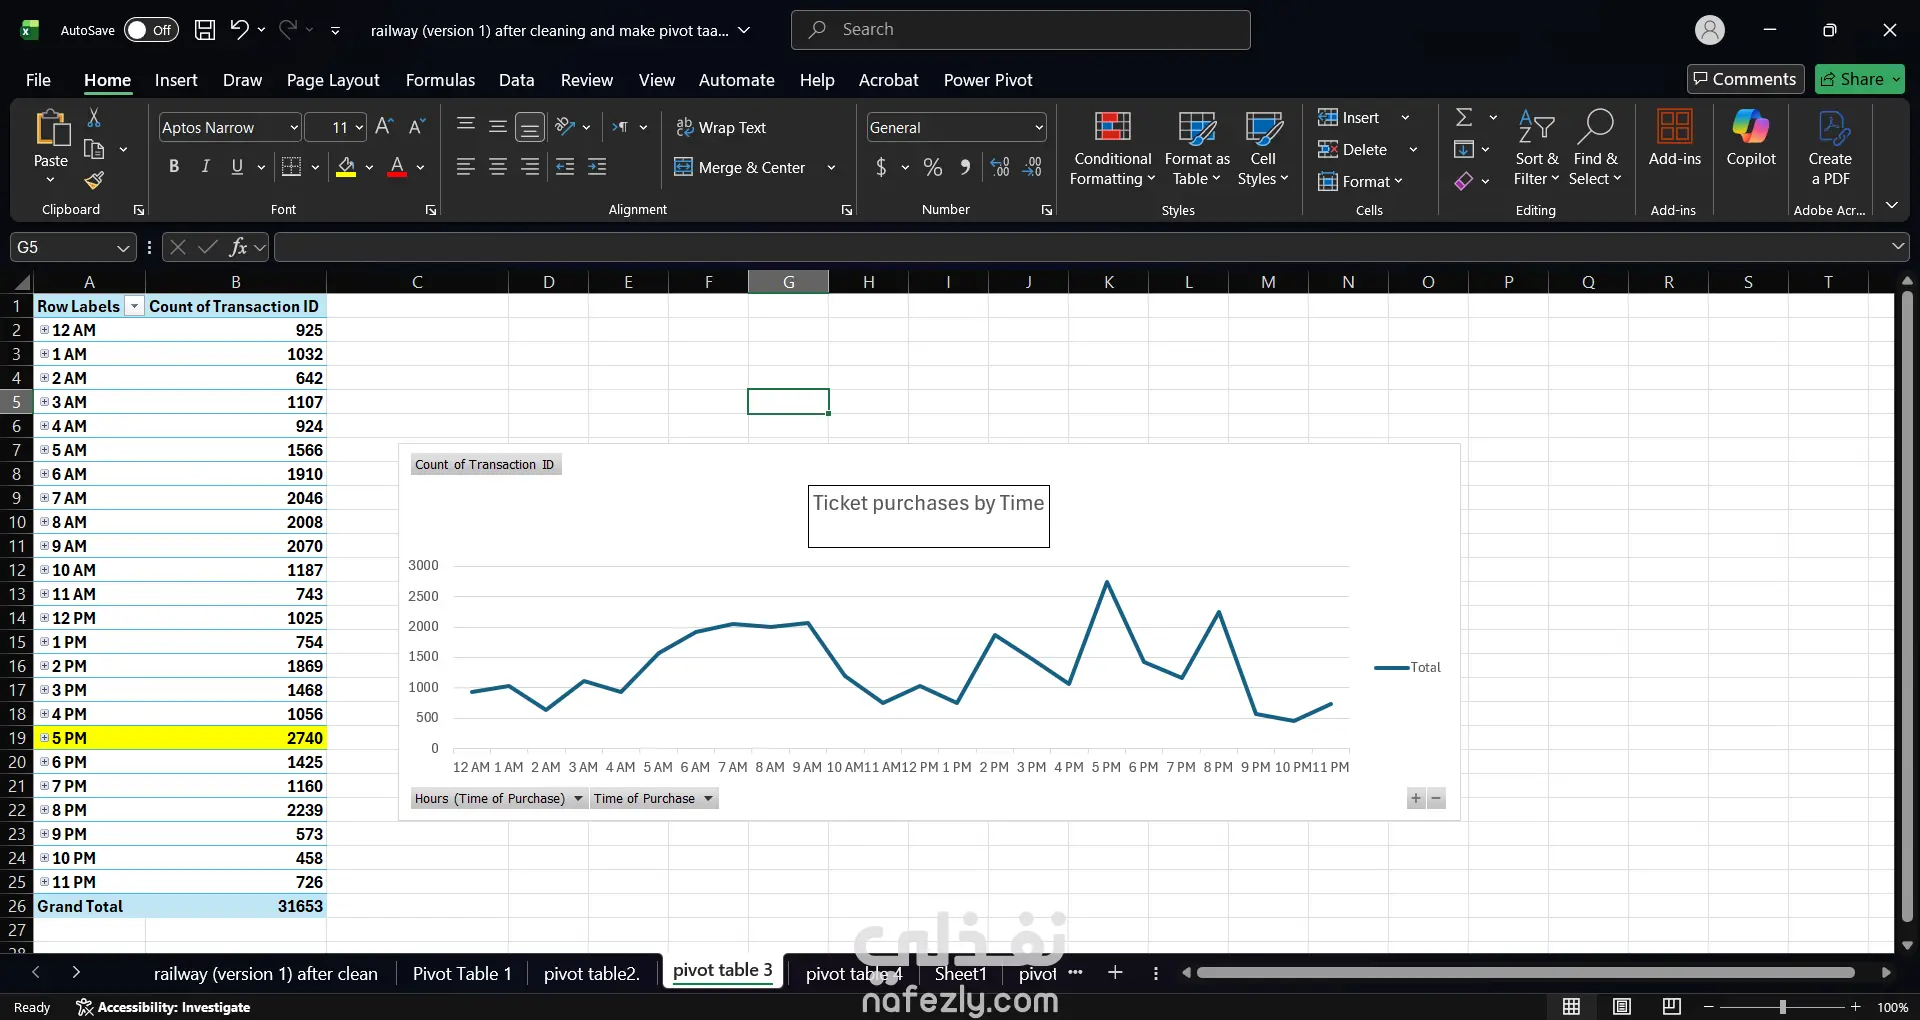Click the Undo arrow icon
1920x1020 pixels.
click(239, 30)
